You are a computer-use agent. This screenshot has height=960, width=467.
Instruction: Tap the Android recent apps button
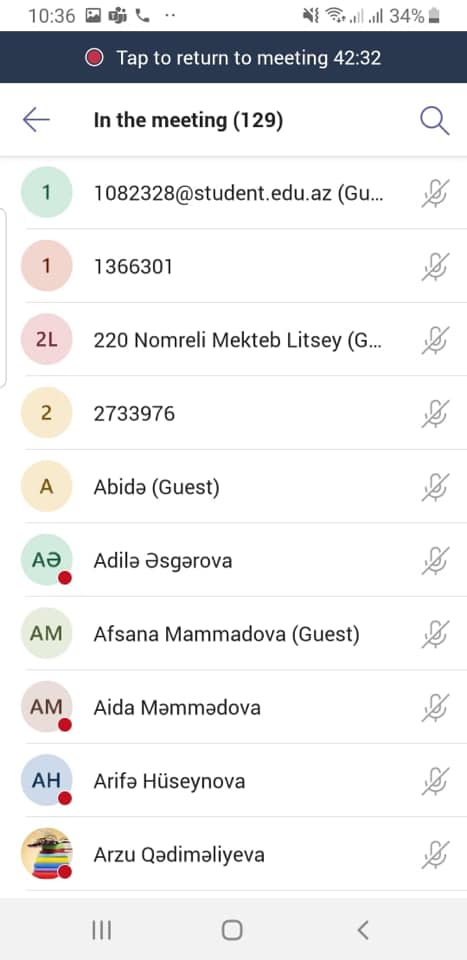pyautogui.click(x=102, y=931)
